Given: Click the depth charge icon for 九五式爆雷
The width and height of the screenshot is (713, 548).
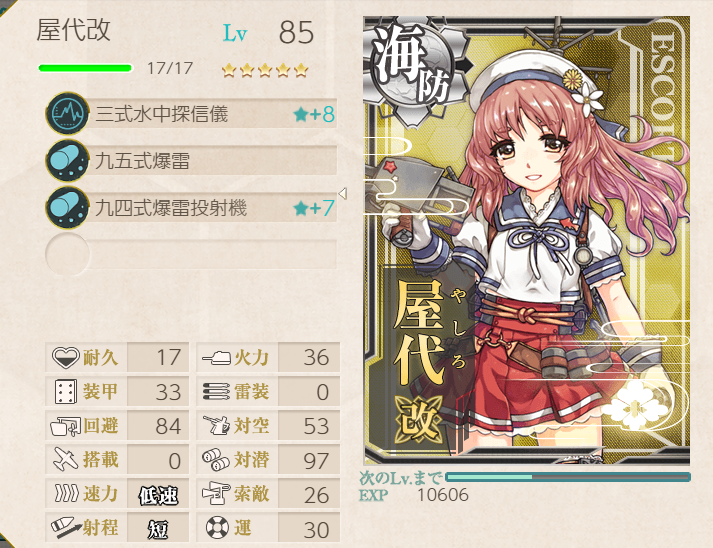Looking at the screenshot, I should 67,161.
